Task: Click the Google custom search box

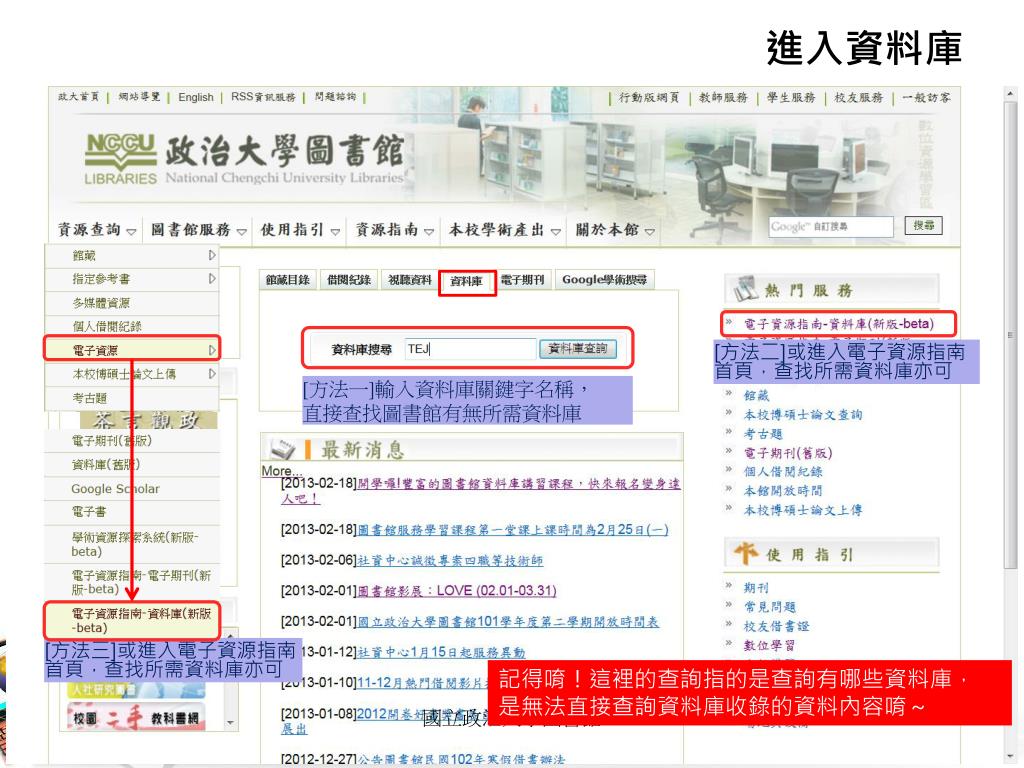Action: click(831, 227)
